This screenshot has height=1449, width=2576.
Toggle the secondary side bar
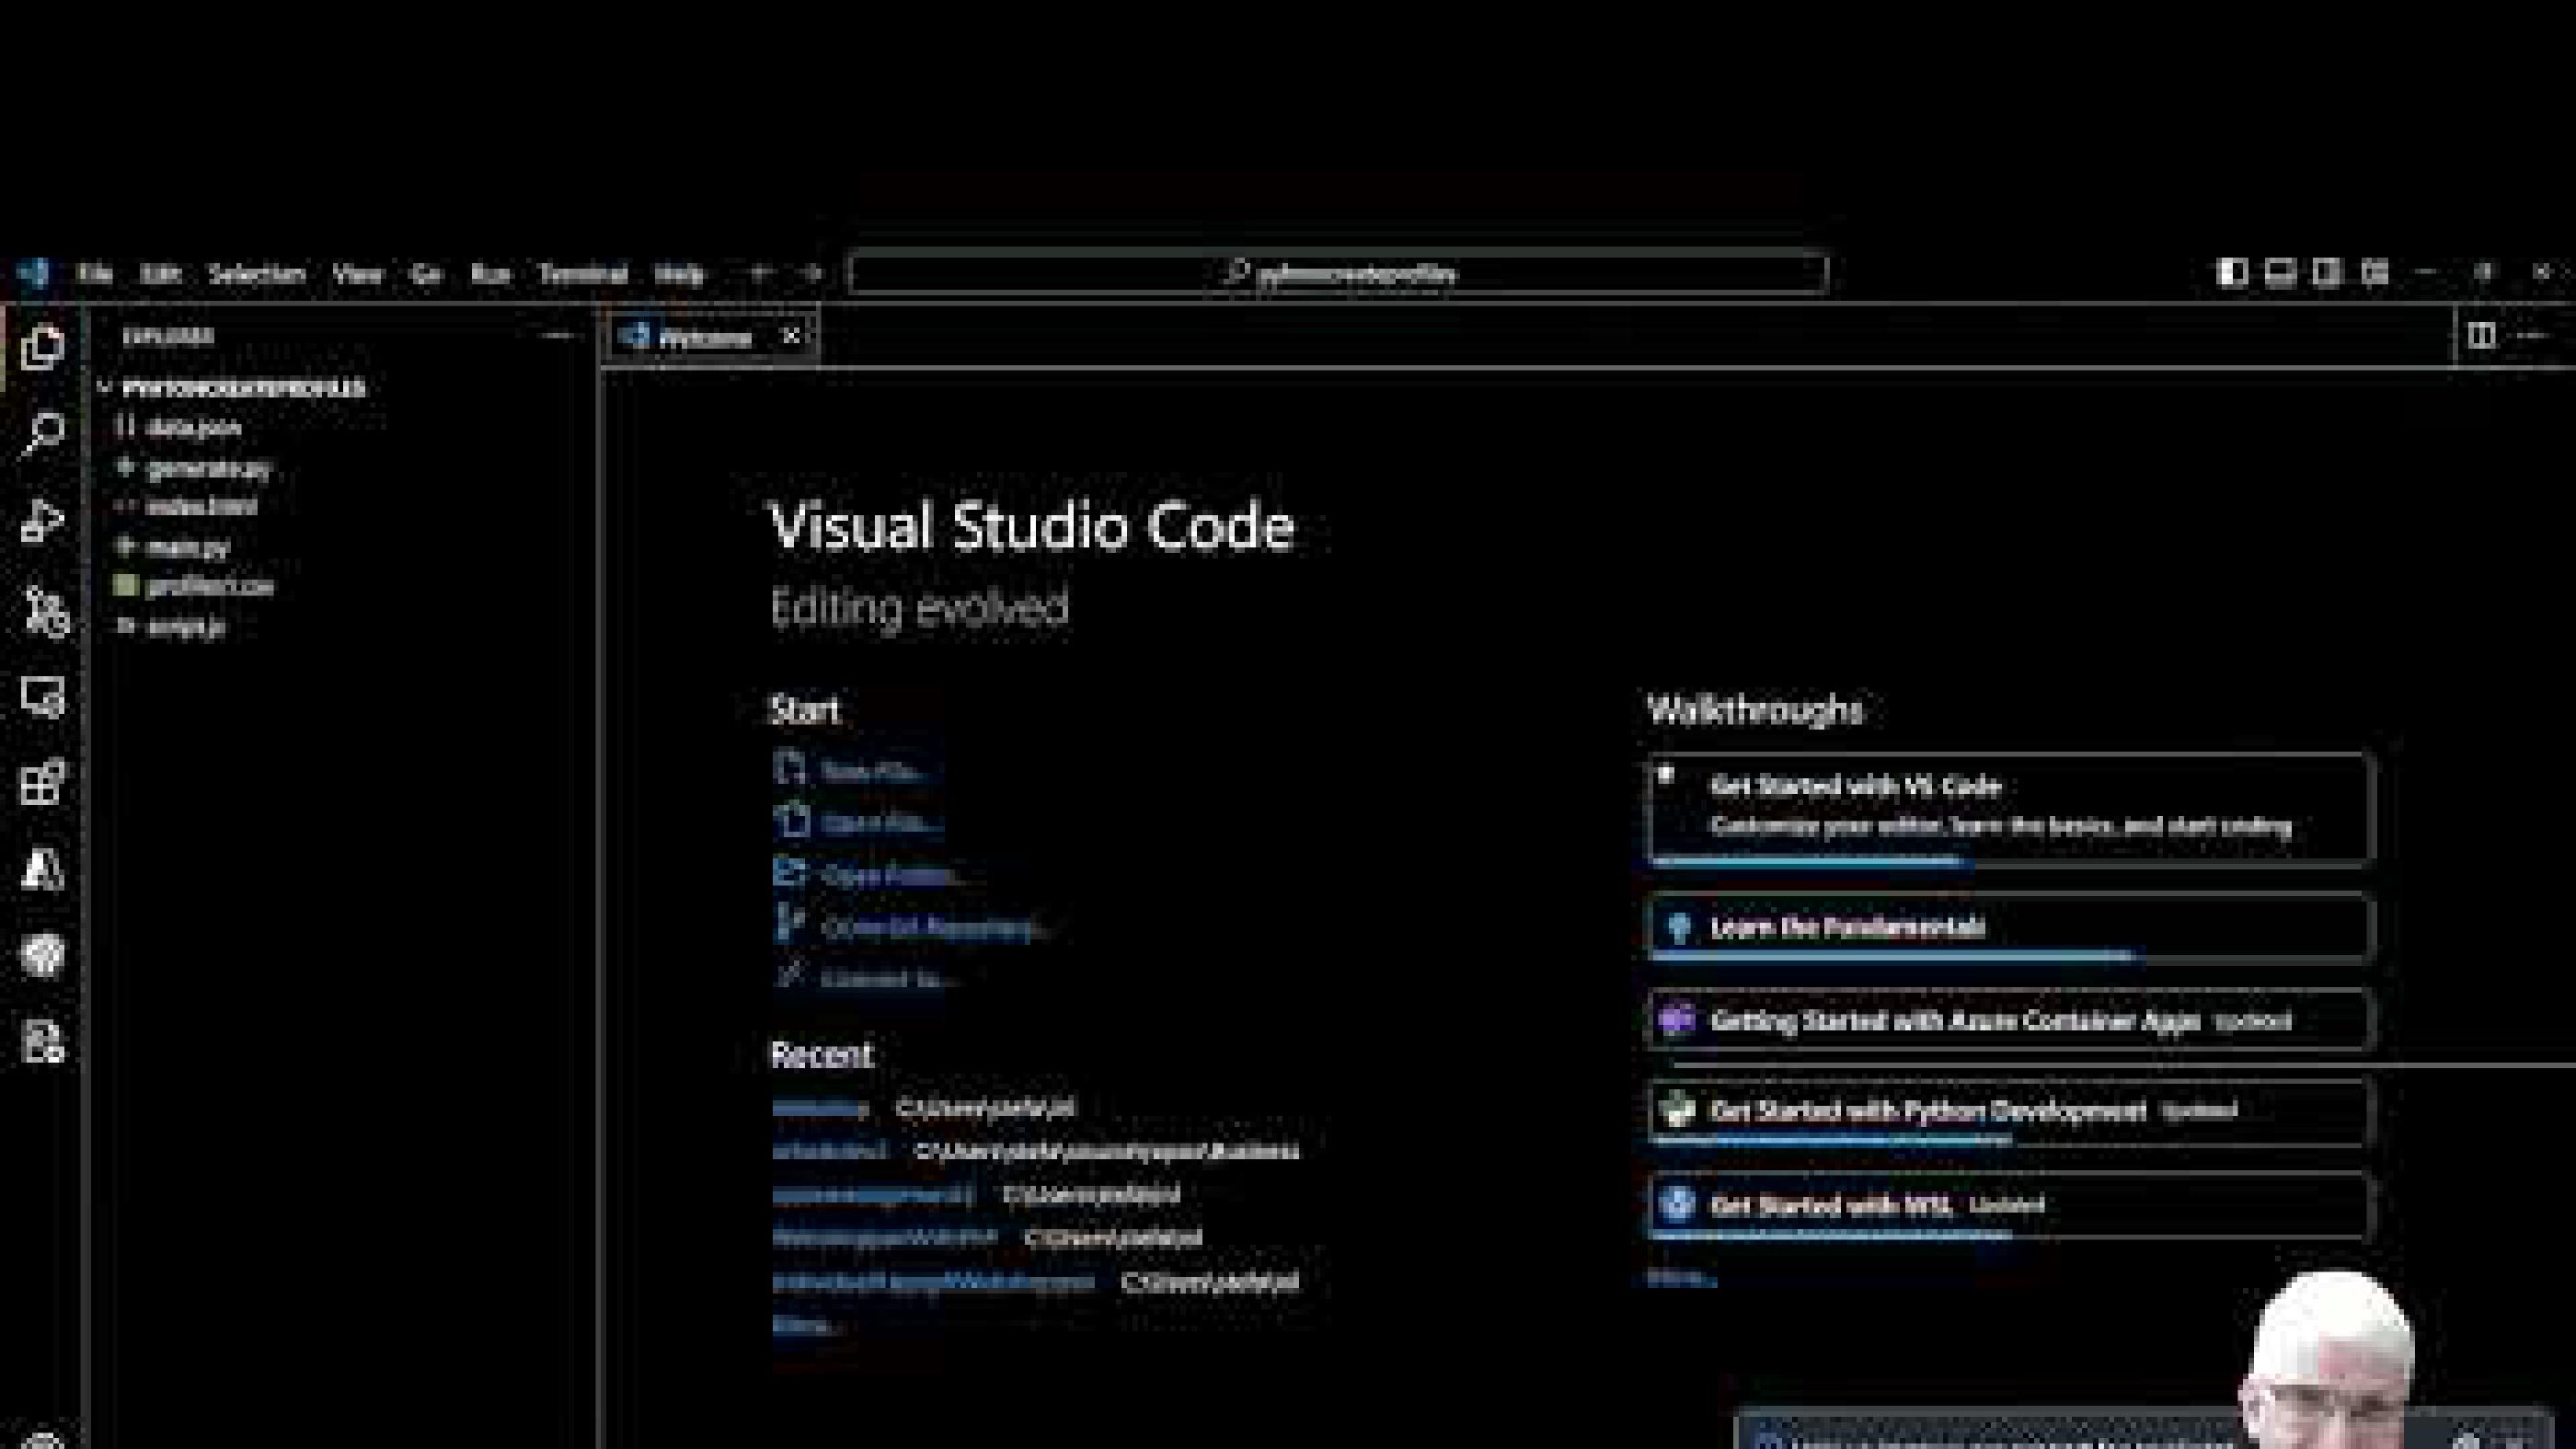pyautogui.click(x=2327, y=273)
